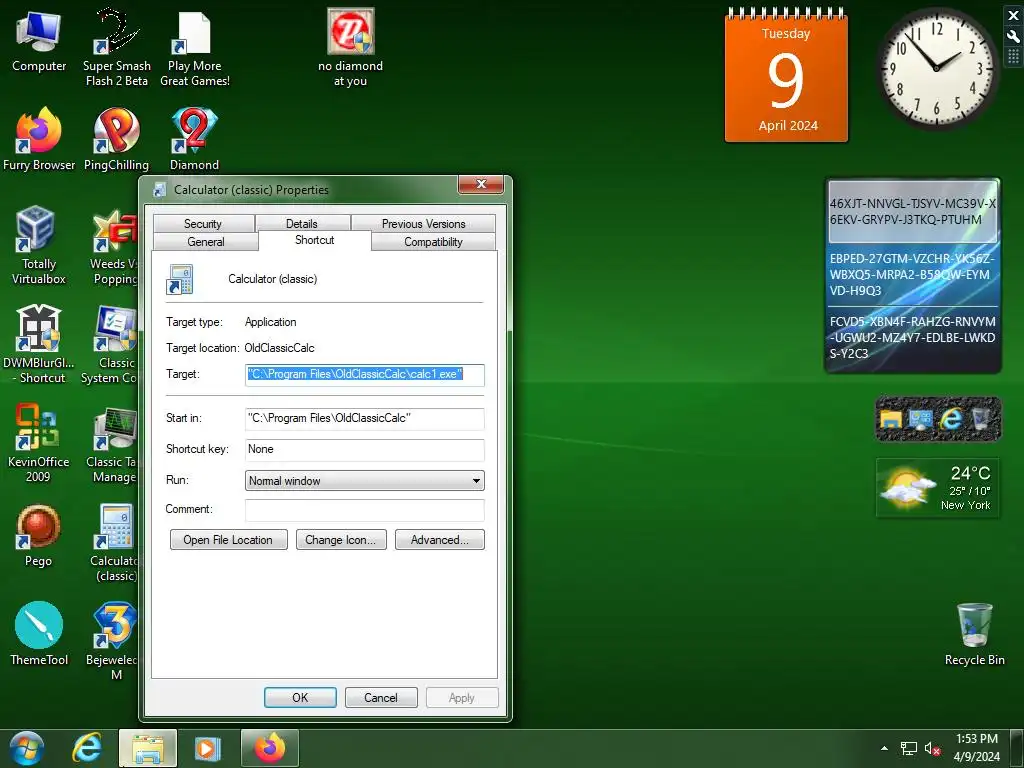Switch to the Details tab
Viewport: 1024px width, 768px height.
302,223
